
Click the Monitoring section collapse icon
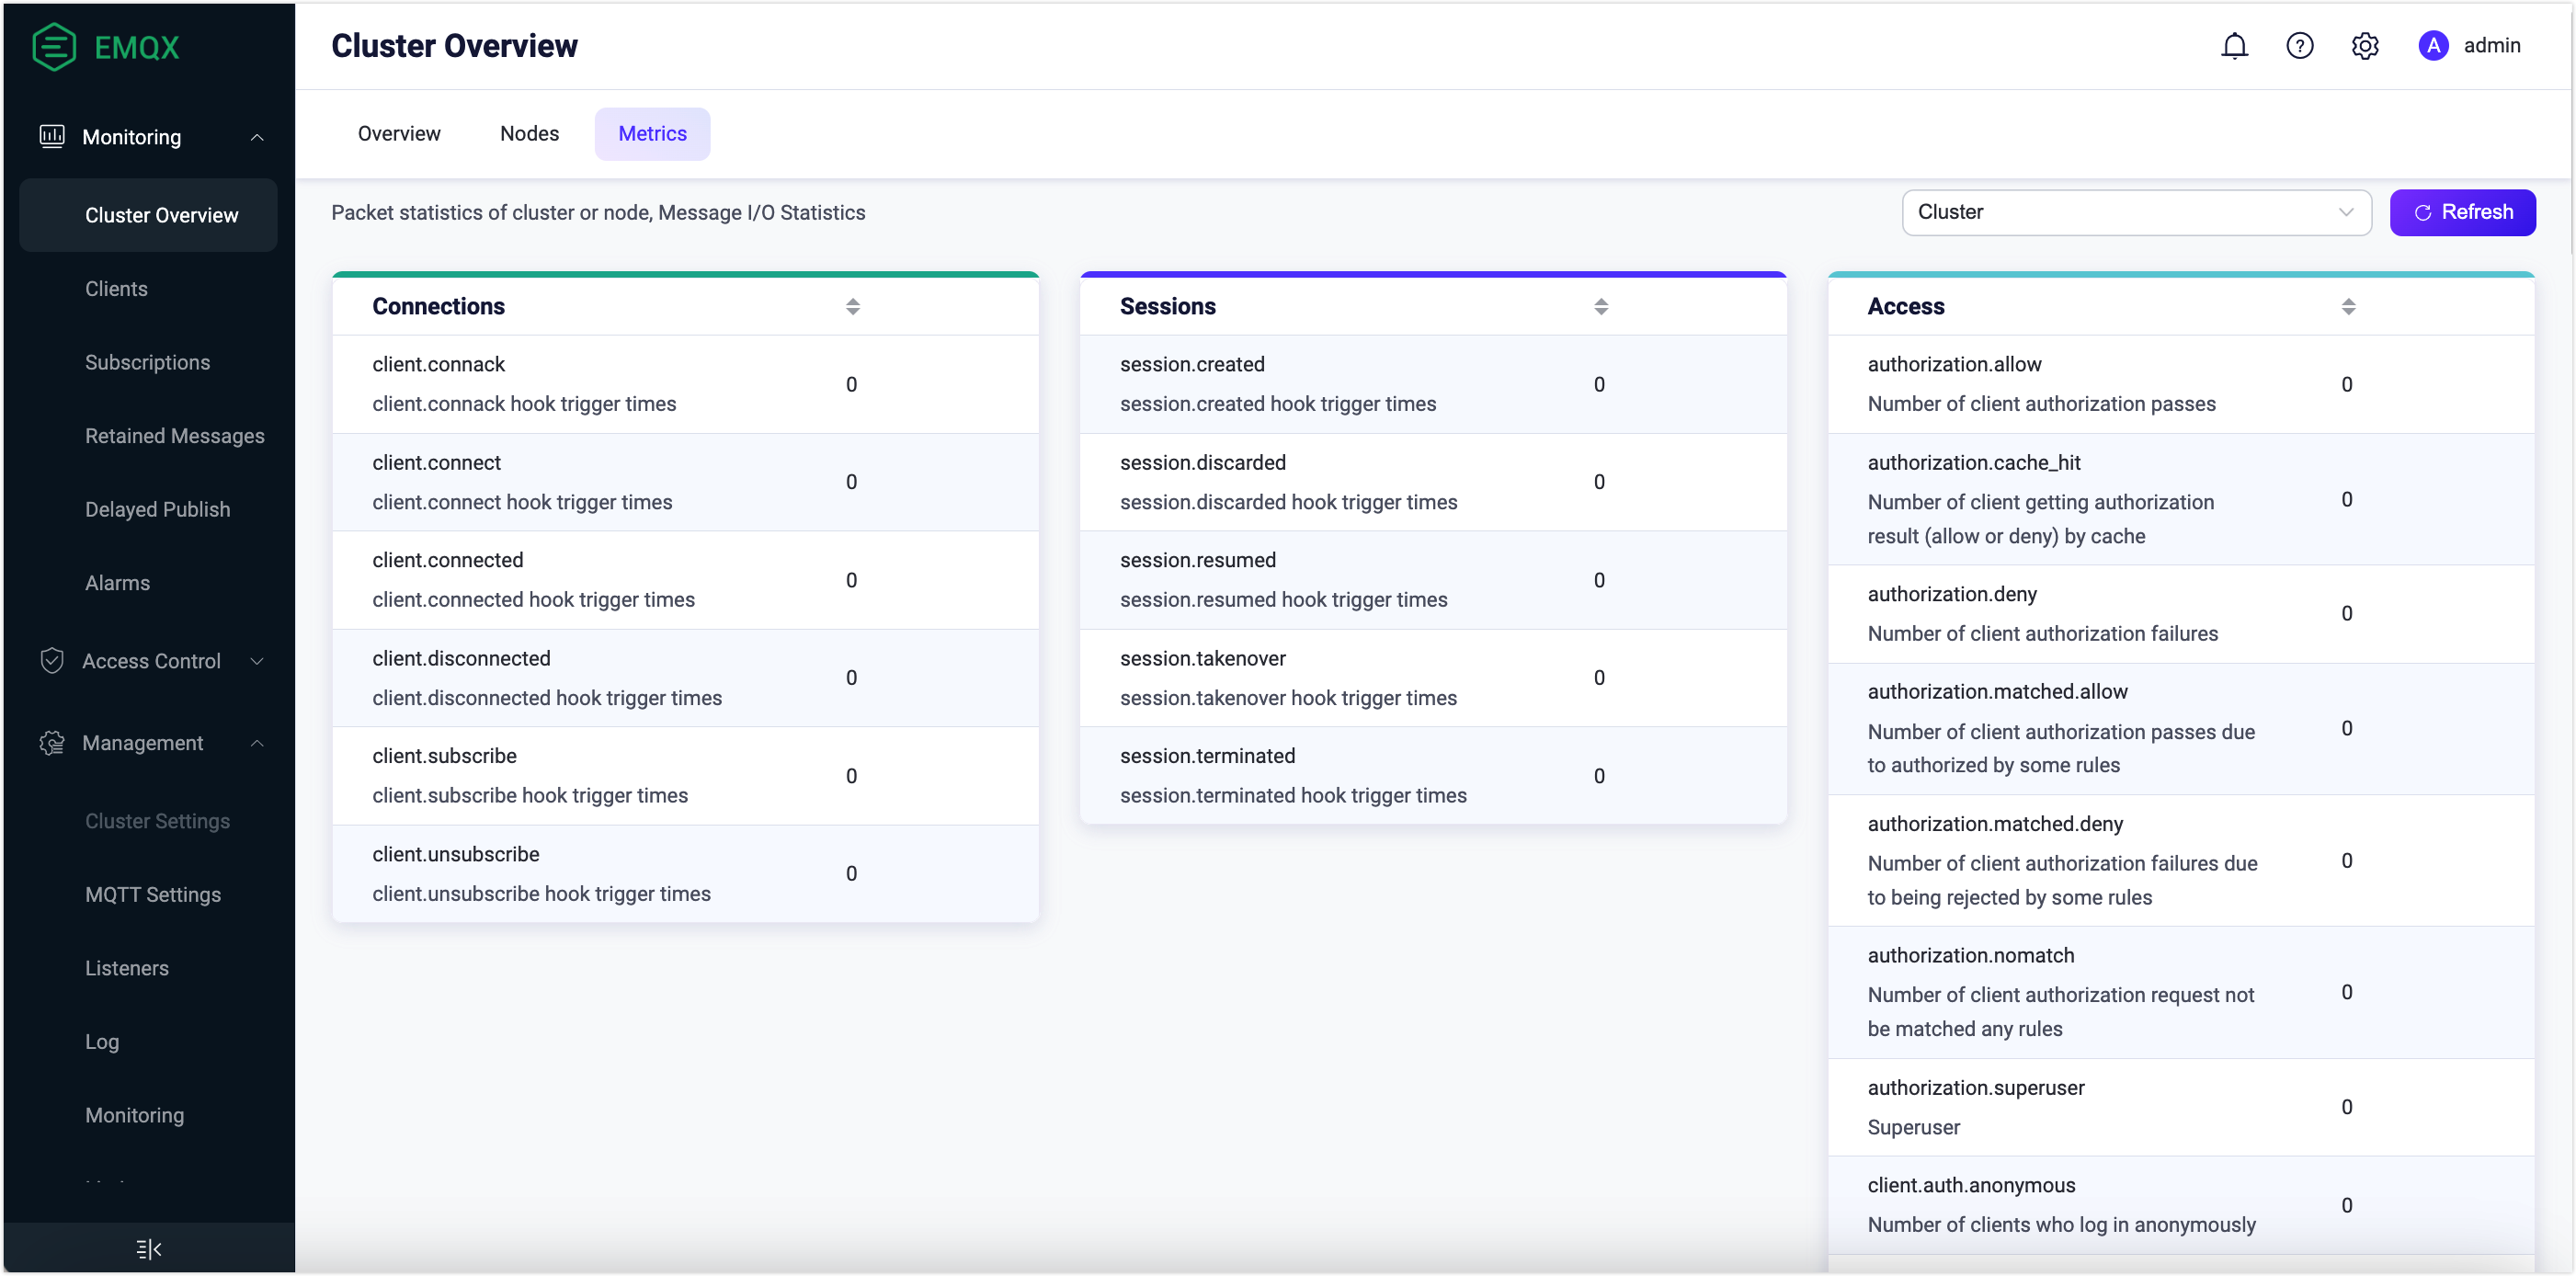coord(258,136)
